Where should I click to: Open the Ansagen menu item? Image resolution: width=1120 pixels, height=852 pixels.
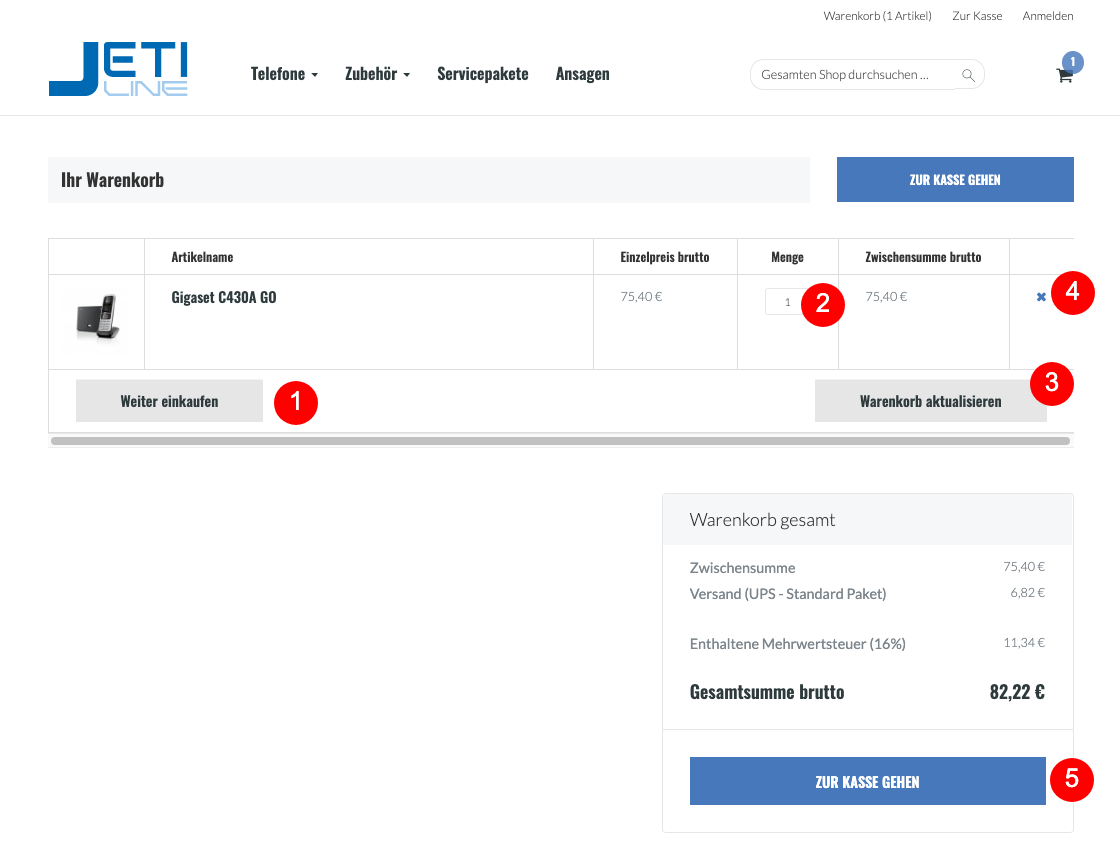coord(582,74)
